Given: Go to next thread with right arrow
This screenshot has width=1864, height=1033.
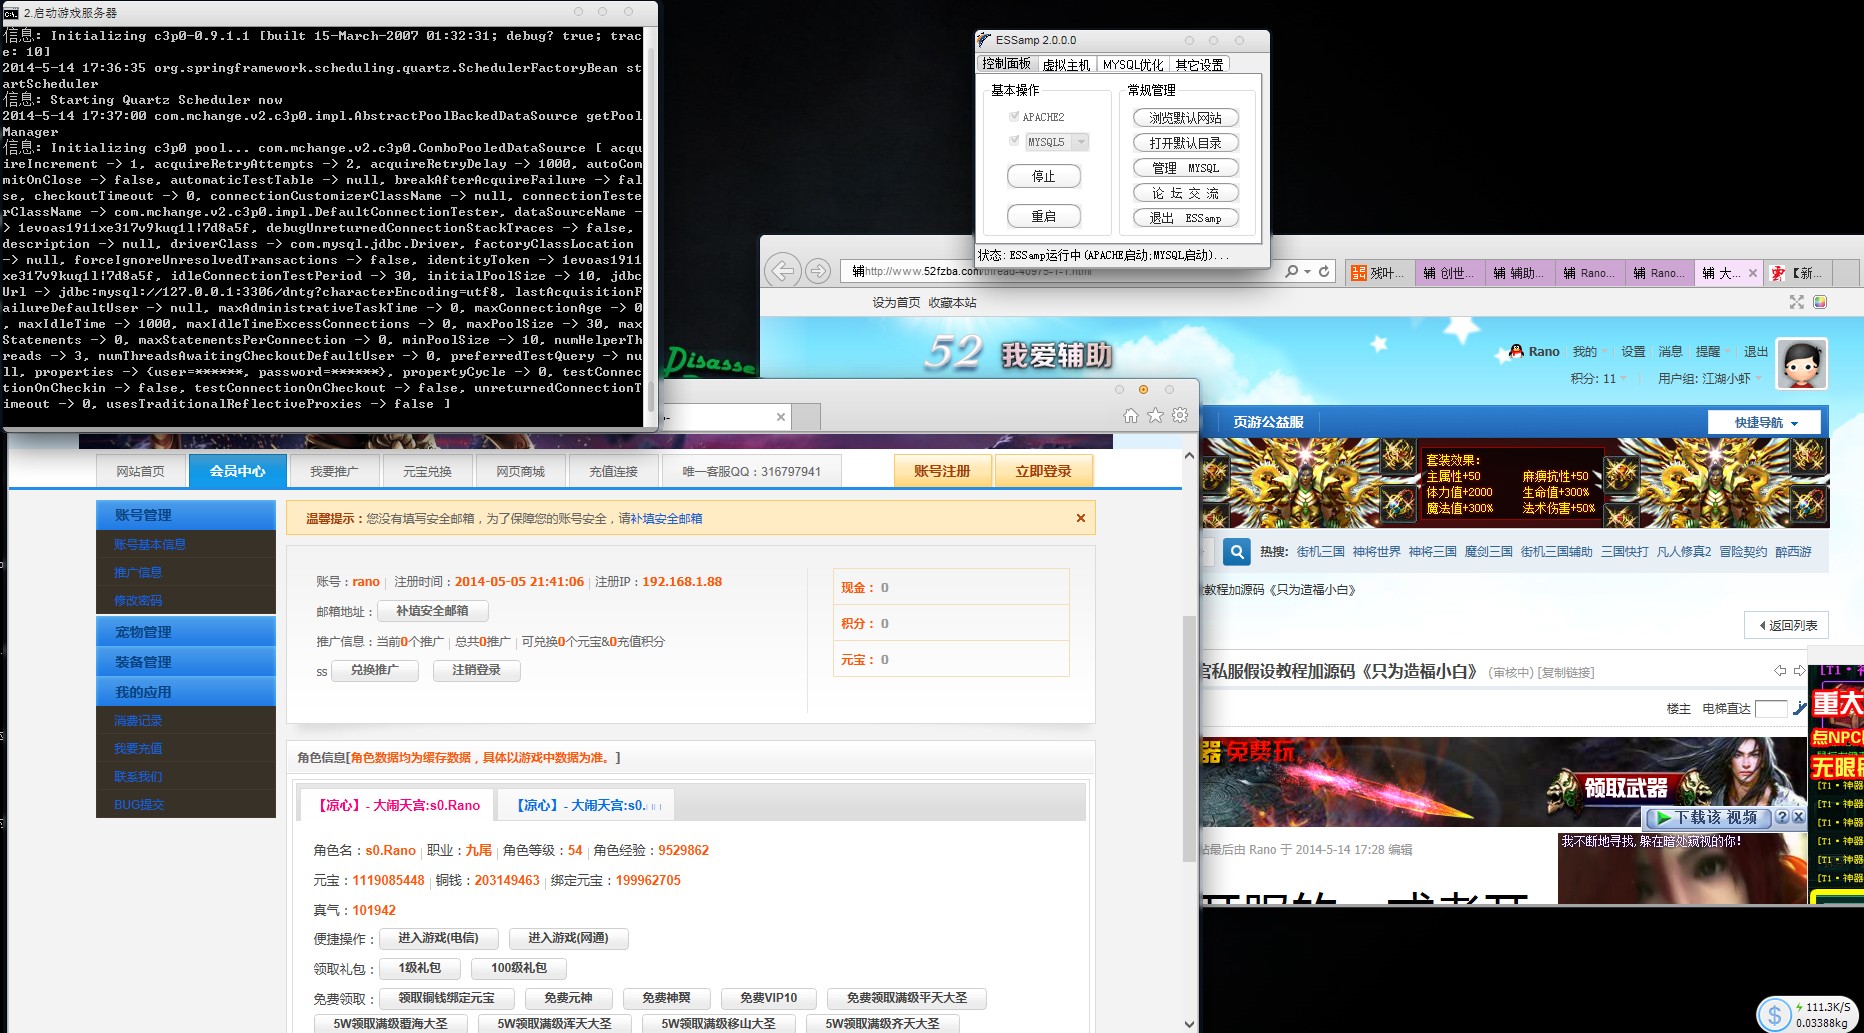Looking at the screenshot, I should [x=1799, y=671].
